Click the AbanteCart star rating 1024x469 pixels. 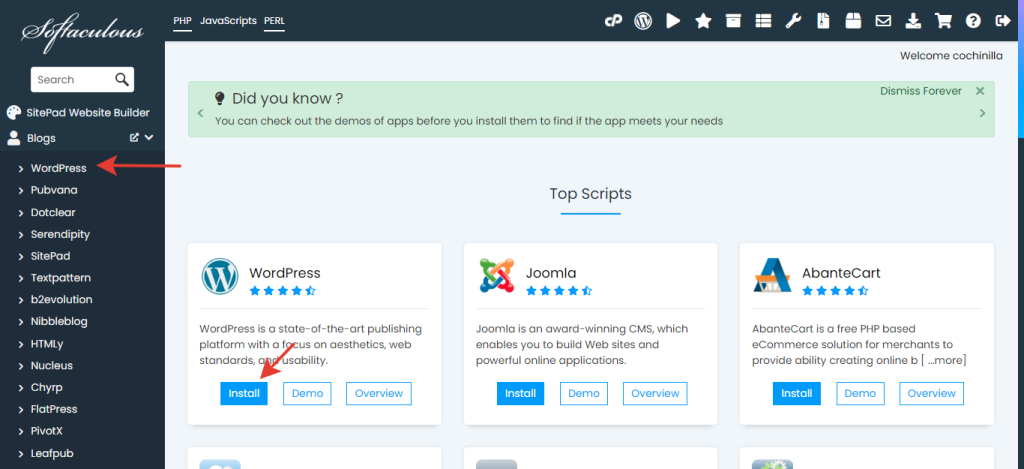(835, 291)
